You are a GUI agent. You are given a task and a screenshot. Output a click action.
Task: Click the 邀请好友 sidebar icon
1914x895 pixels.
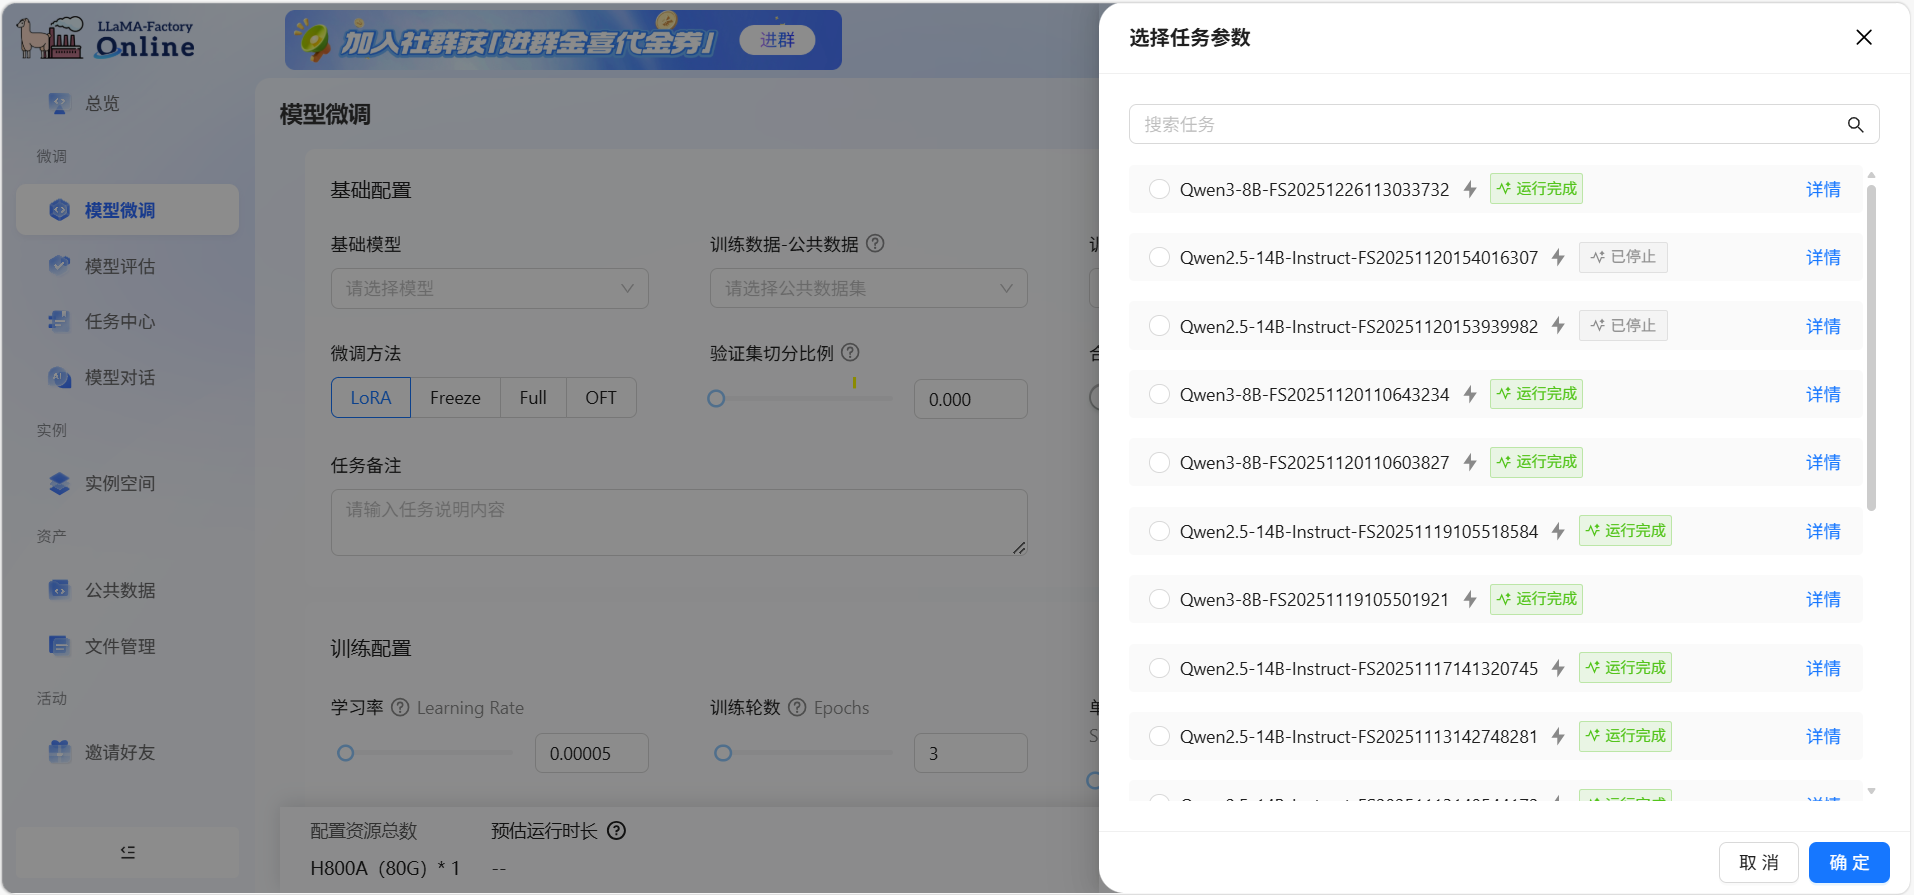tap(60, 752)
